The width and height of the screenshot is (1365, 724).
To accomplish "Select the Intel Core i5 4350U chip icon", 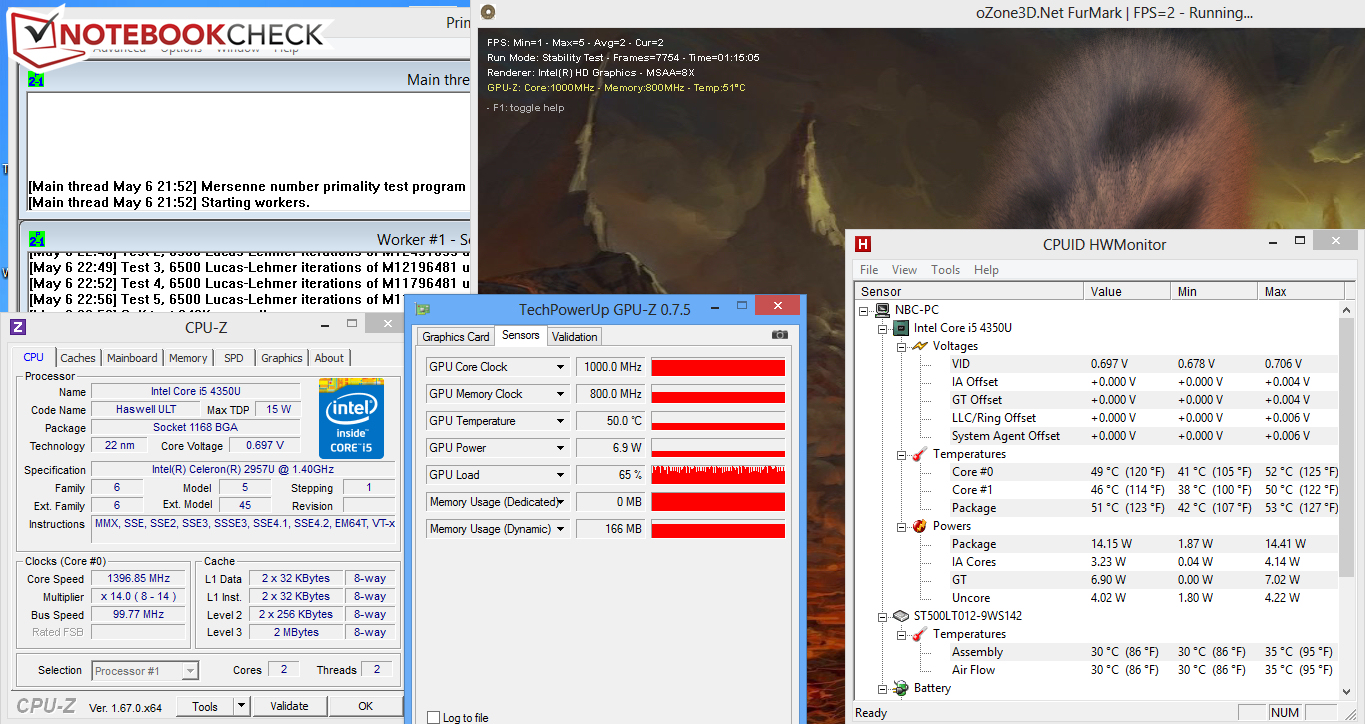I will click(900, 328).
